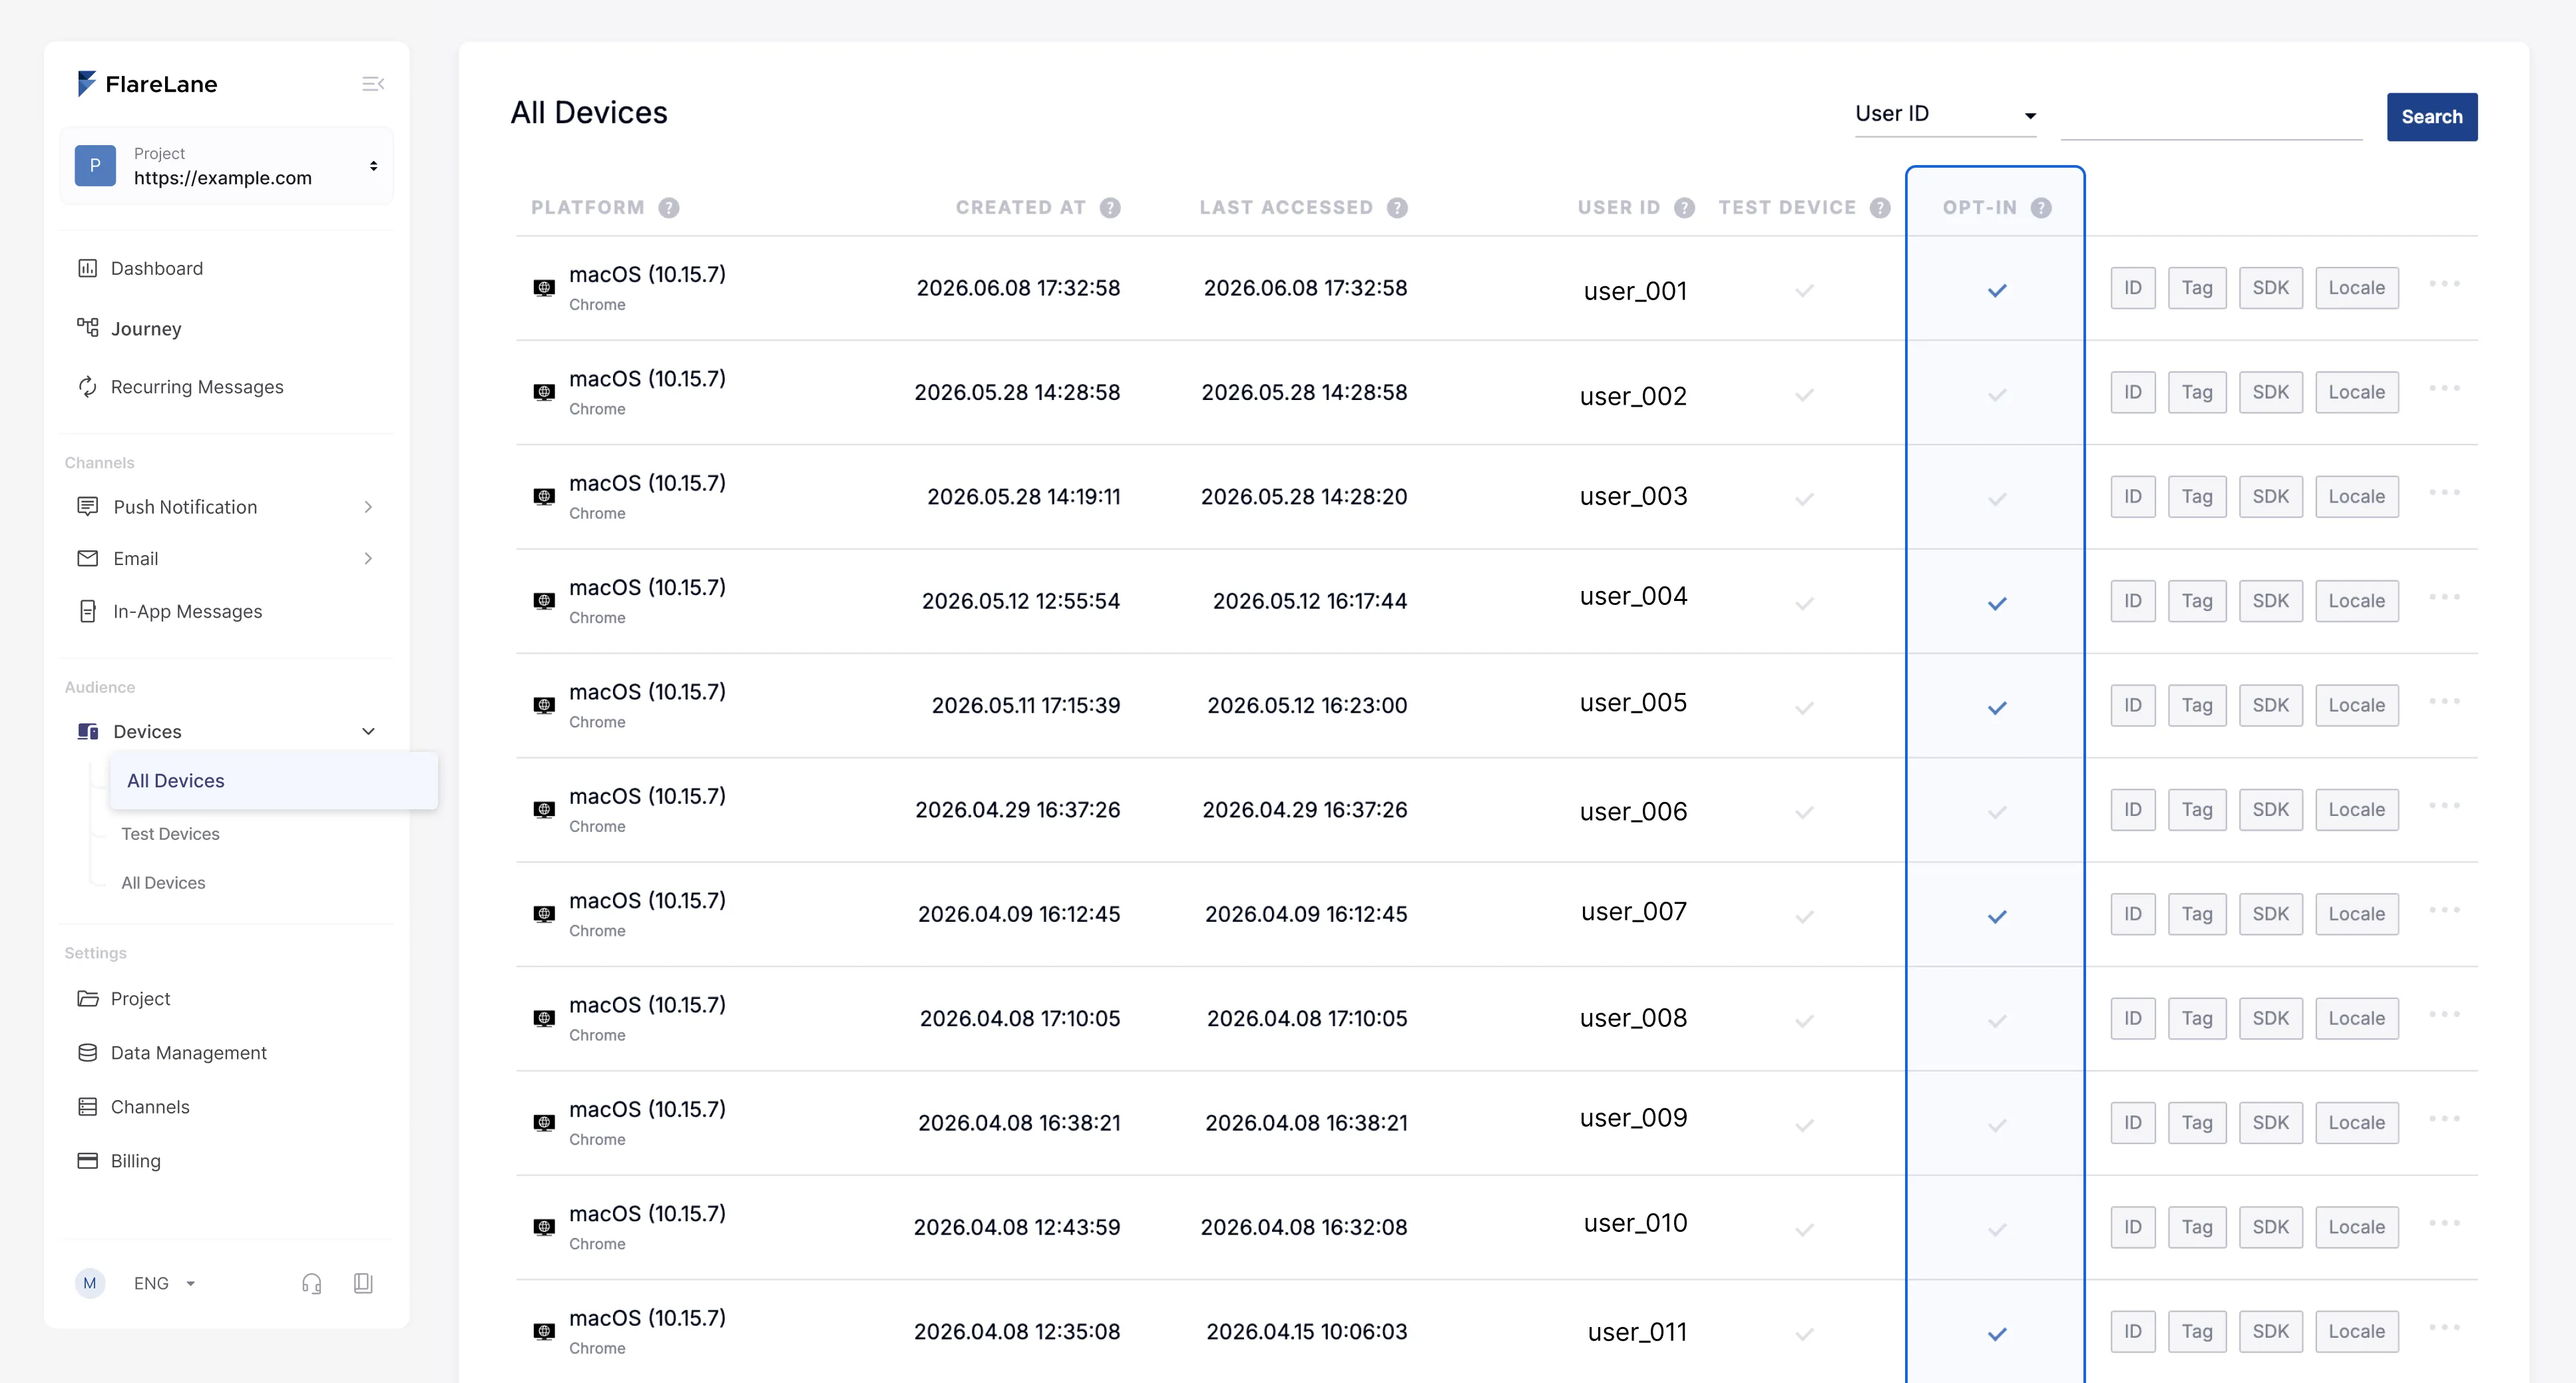Click the Email envelope icon
Viewport: 2576px width, 1383px height.
click(x=88, y=558)
